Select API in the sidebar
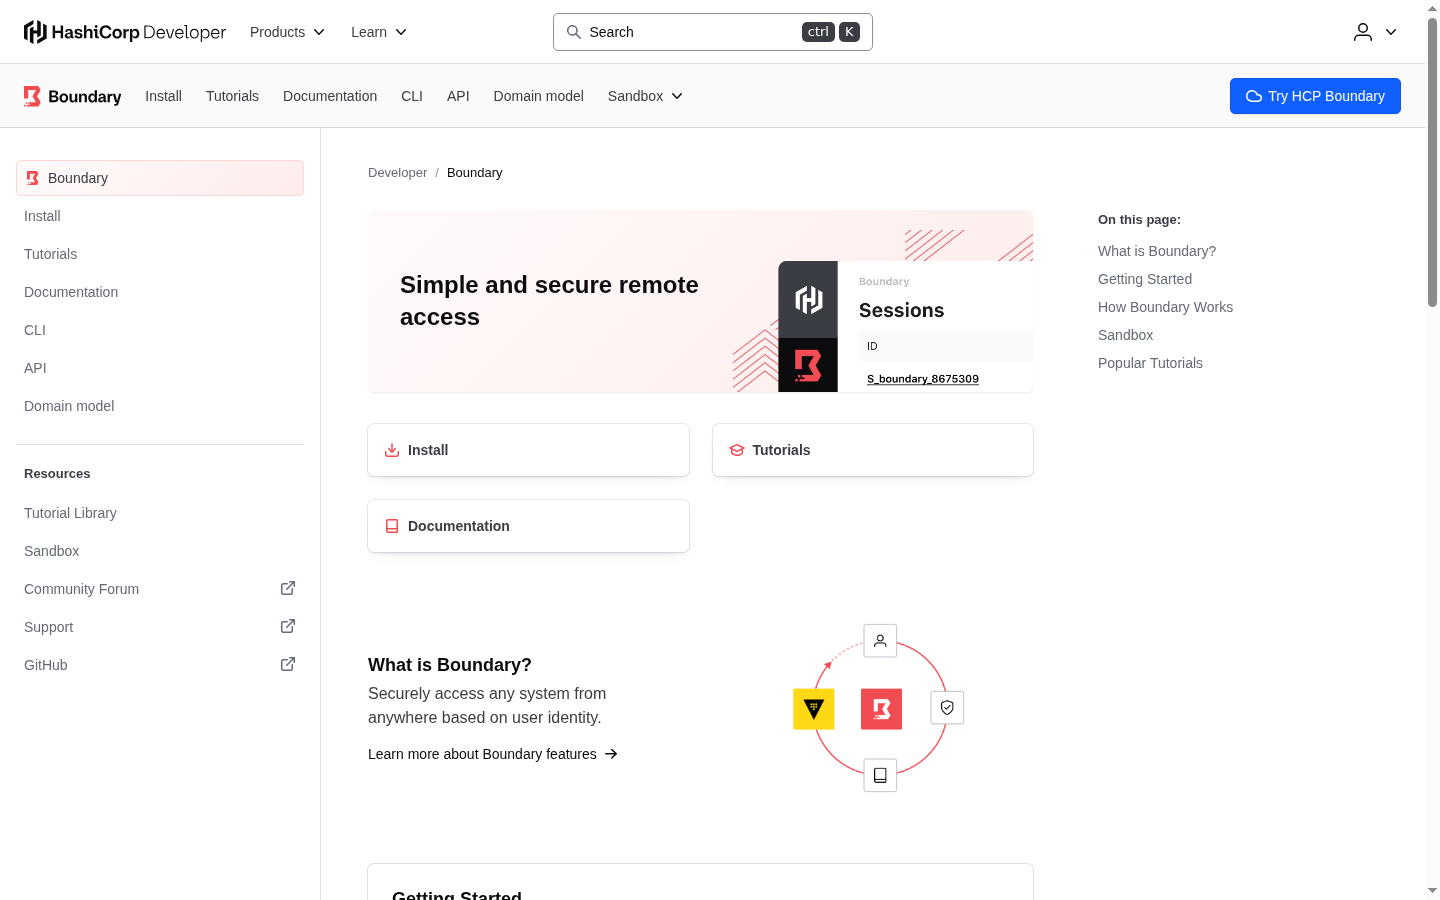 (160, 368)
